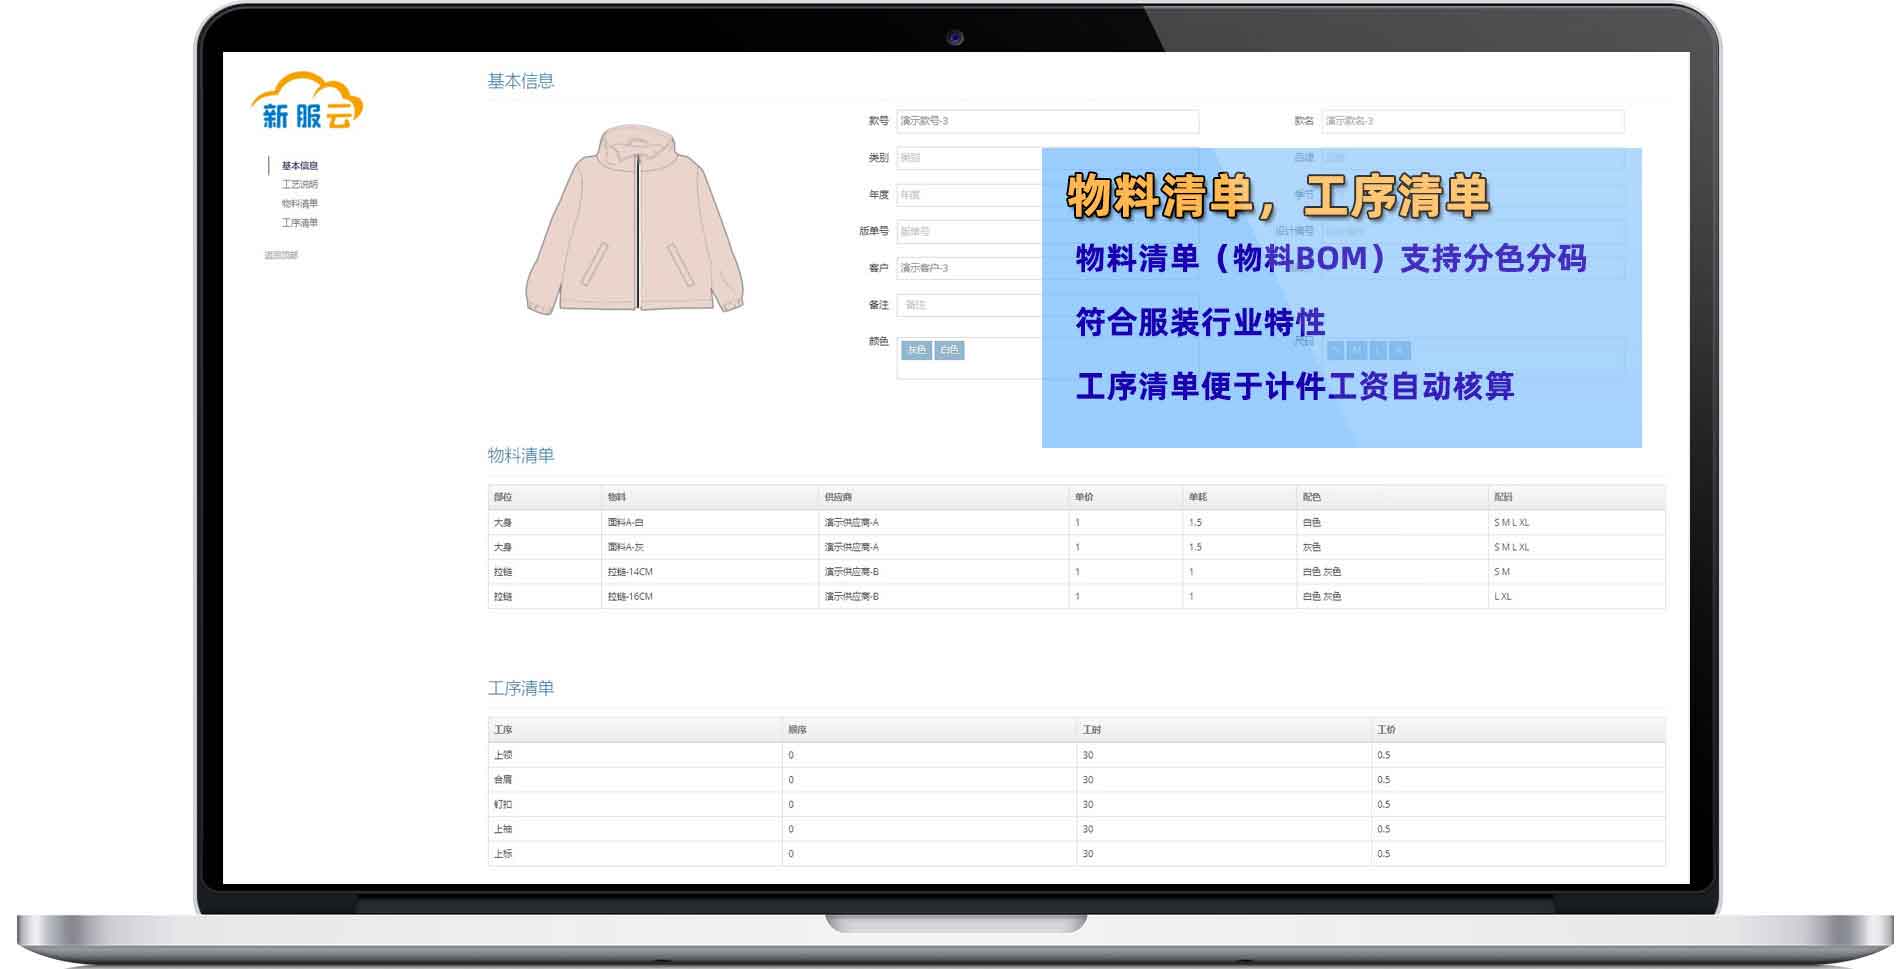Toggle the M size button under 尺码
Screen dimensions: 1904x969
tap(1358, 351)
